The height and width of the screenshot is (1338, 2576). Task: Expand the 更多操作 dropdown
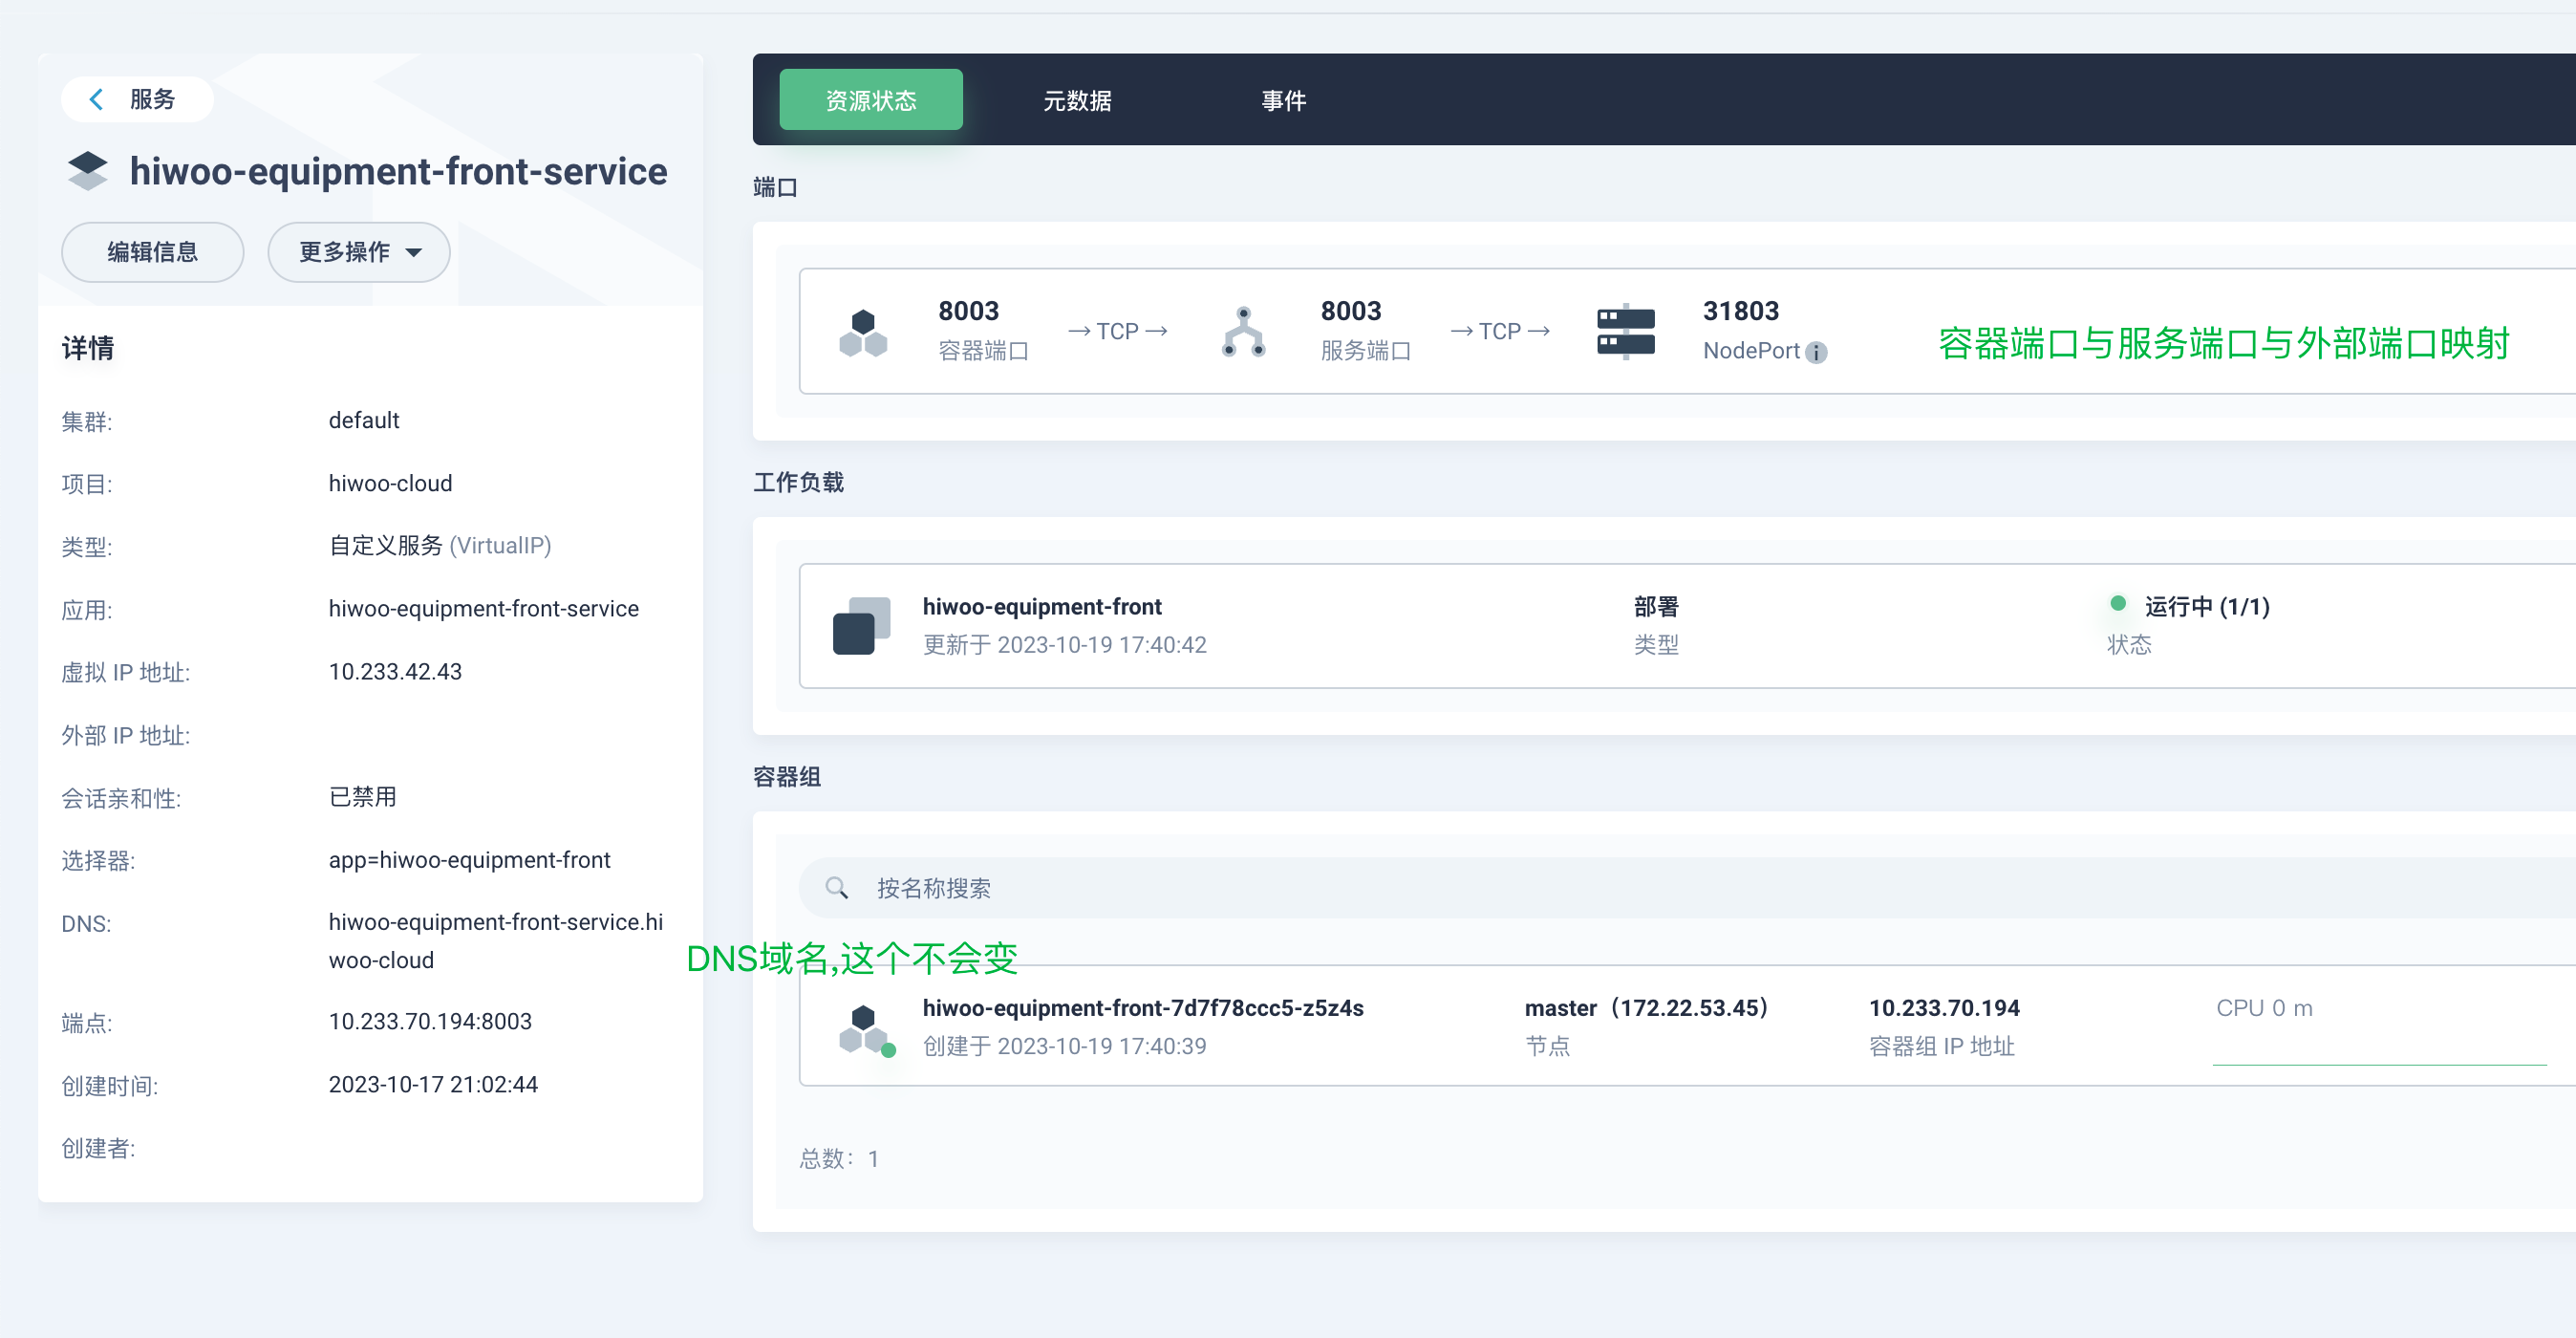point(358,252)
